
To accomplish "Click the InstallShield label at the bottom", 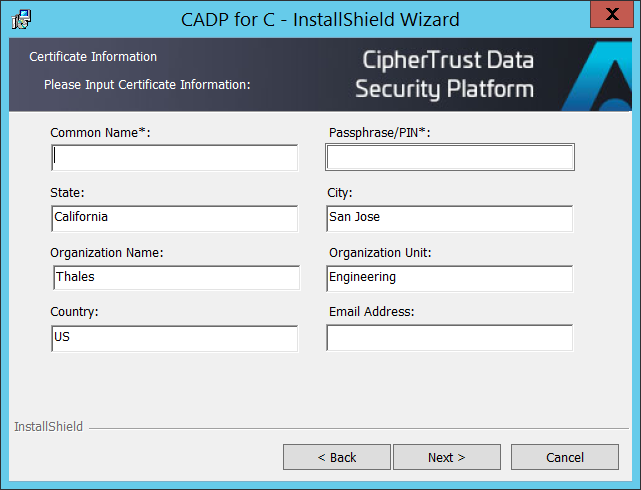I will (x=48, y=427).
